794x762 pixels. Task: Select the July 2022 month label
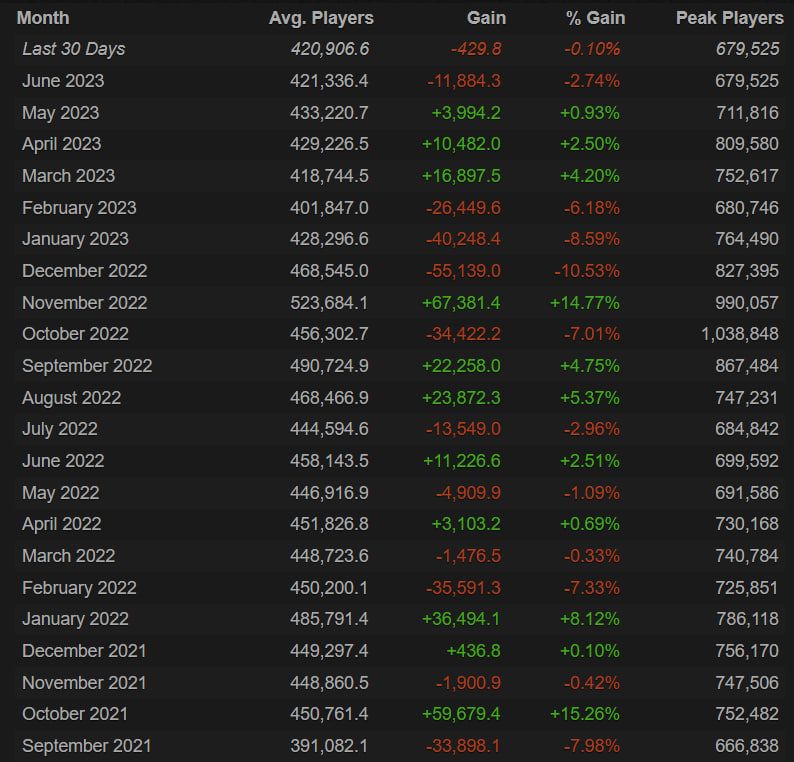click(60, 429)
